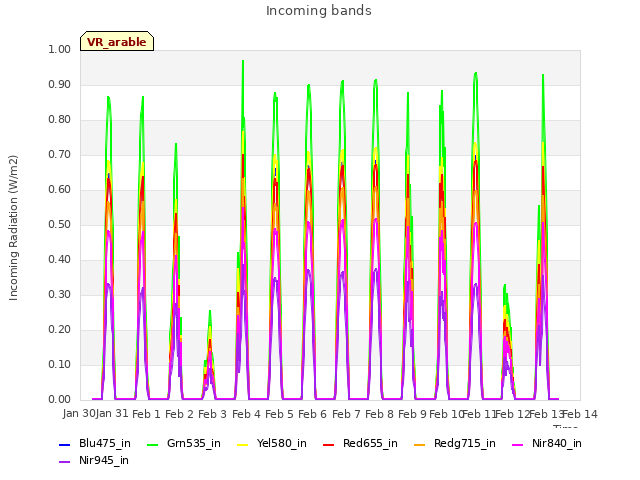Select the Nir840_in legend entry
The width and height of the screenshot is (640, 480).
(x=547, y=443)
